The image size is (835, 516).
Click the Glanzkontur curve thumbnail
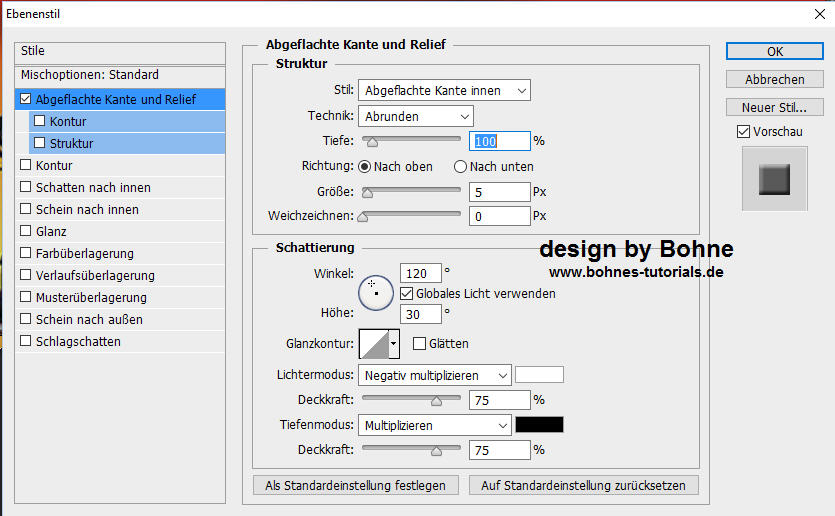click(x=374, y=344)
